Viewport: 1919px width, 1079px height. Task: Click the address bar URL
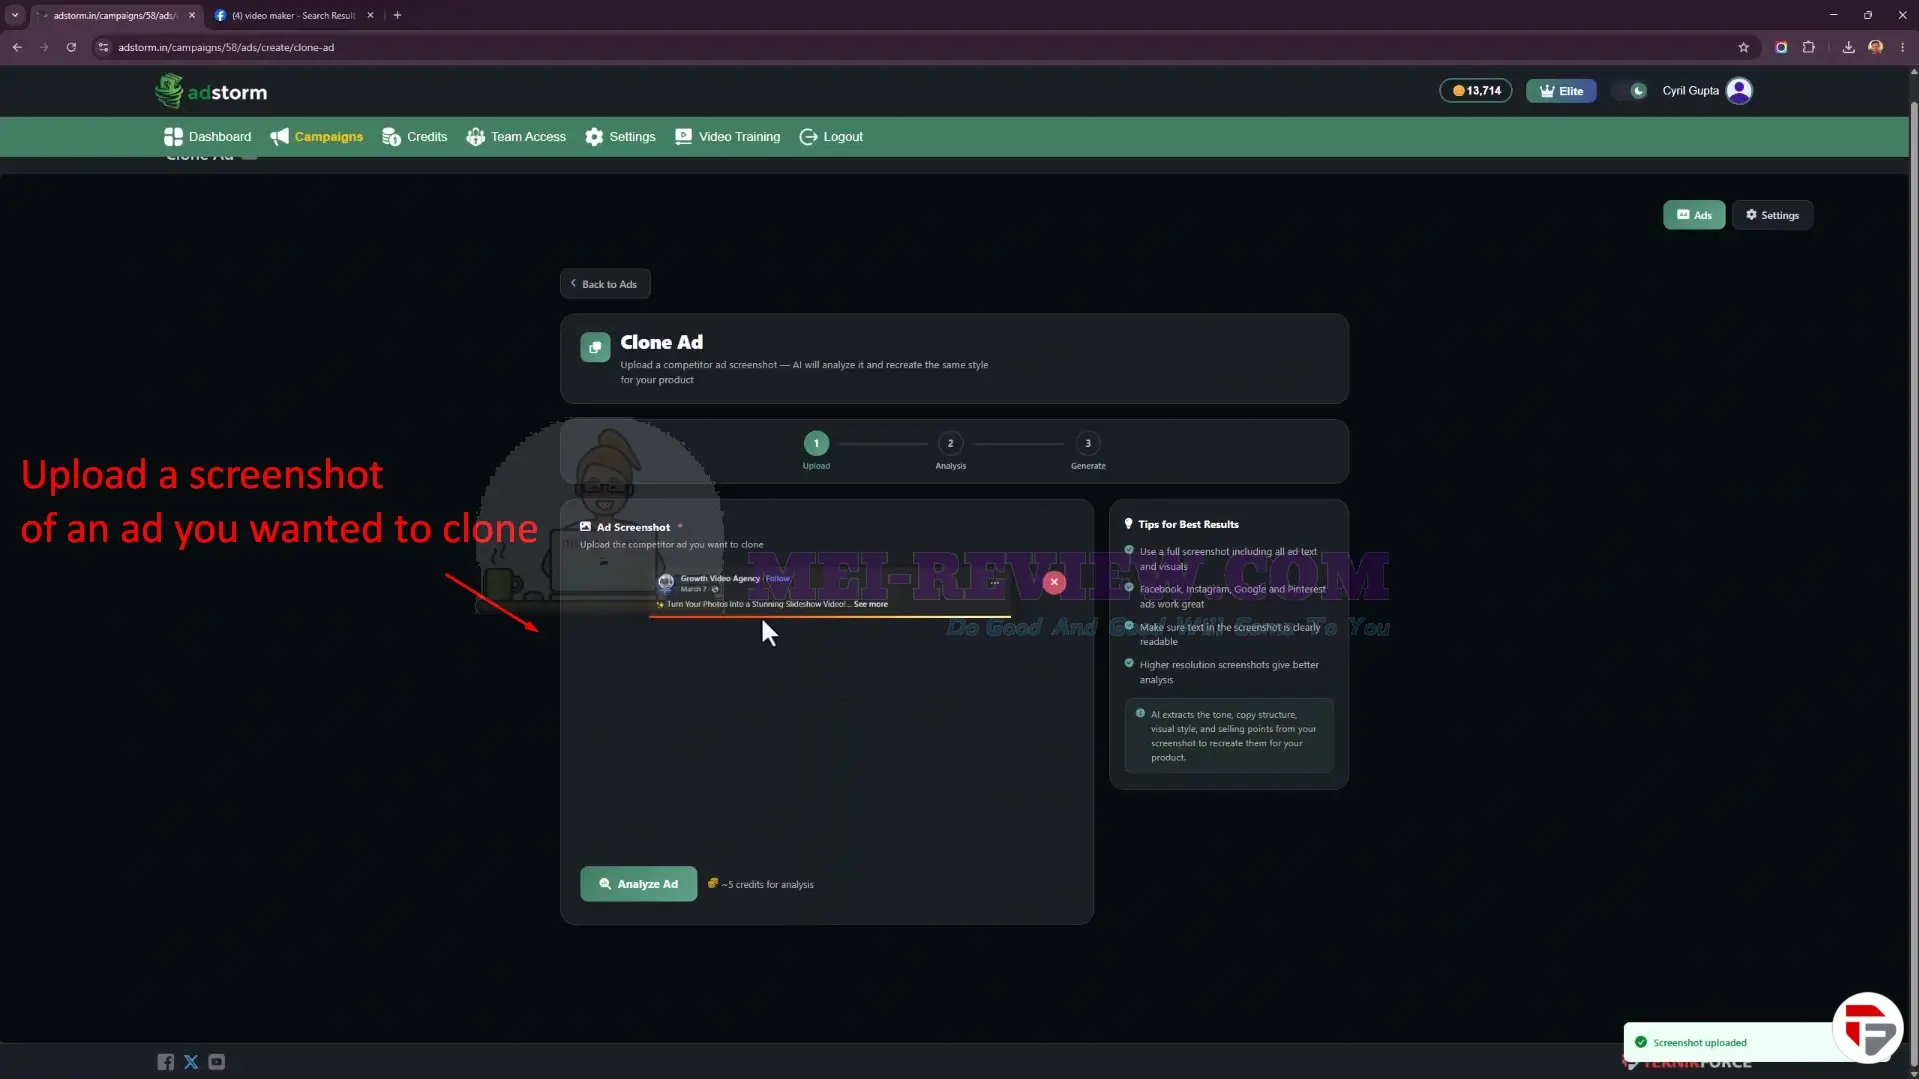click(226, 47)
